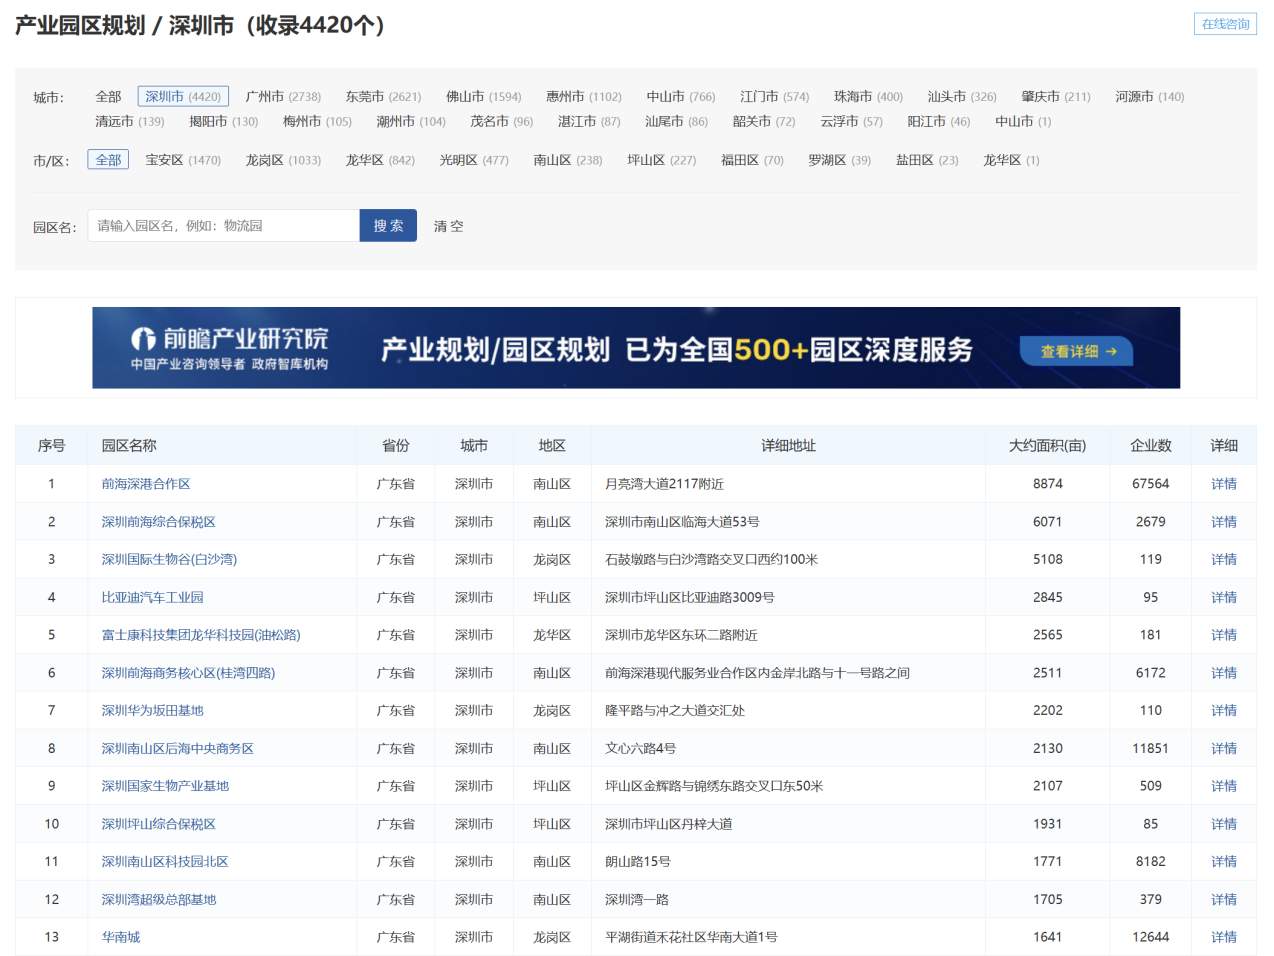Click 清空 to clear search
This screenshot has width=1274, height=956.
448,227
